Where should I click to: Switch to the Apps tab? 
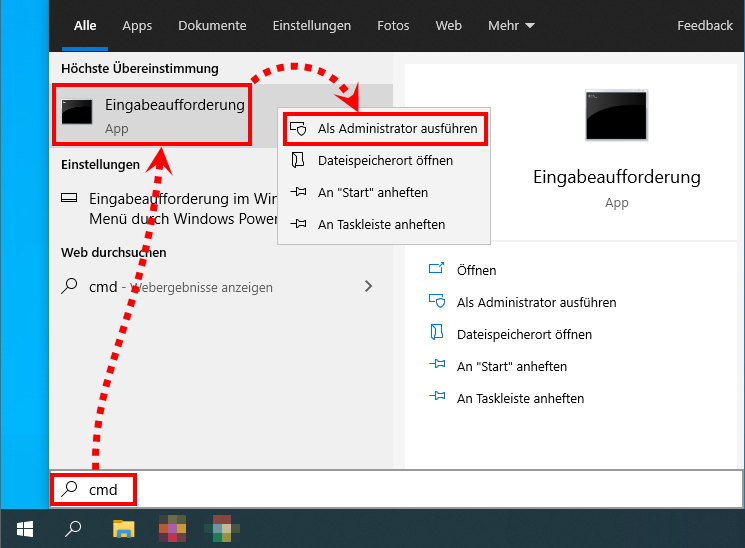(137, 25)
